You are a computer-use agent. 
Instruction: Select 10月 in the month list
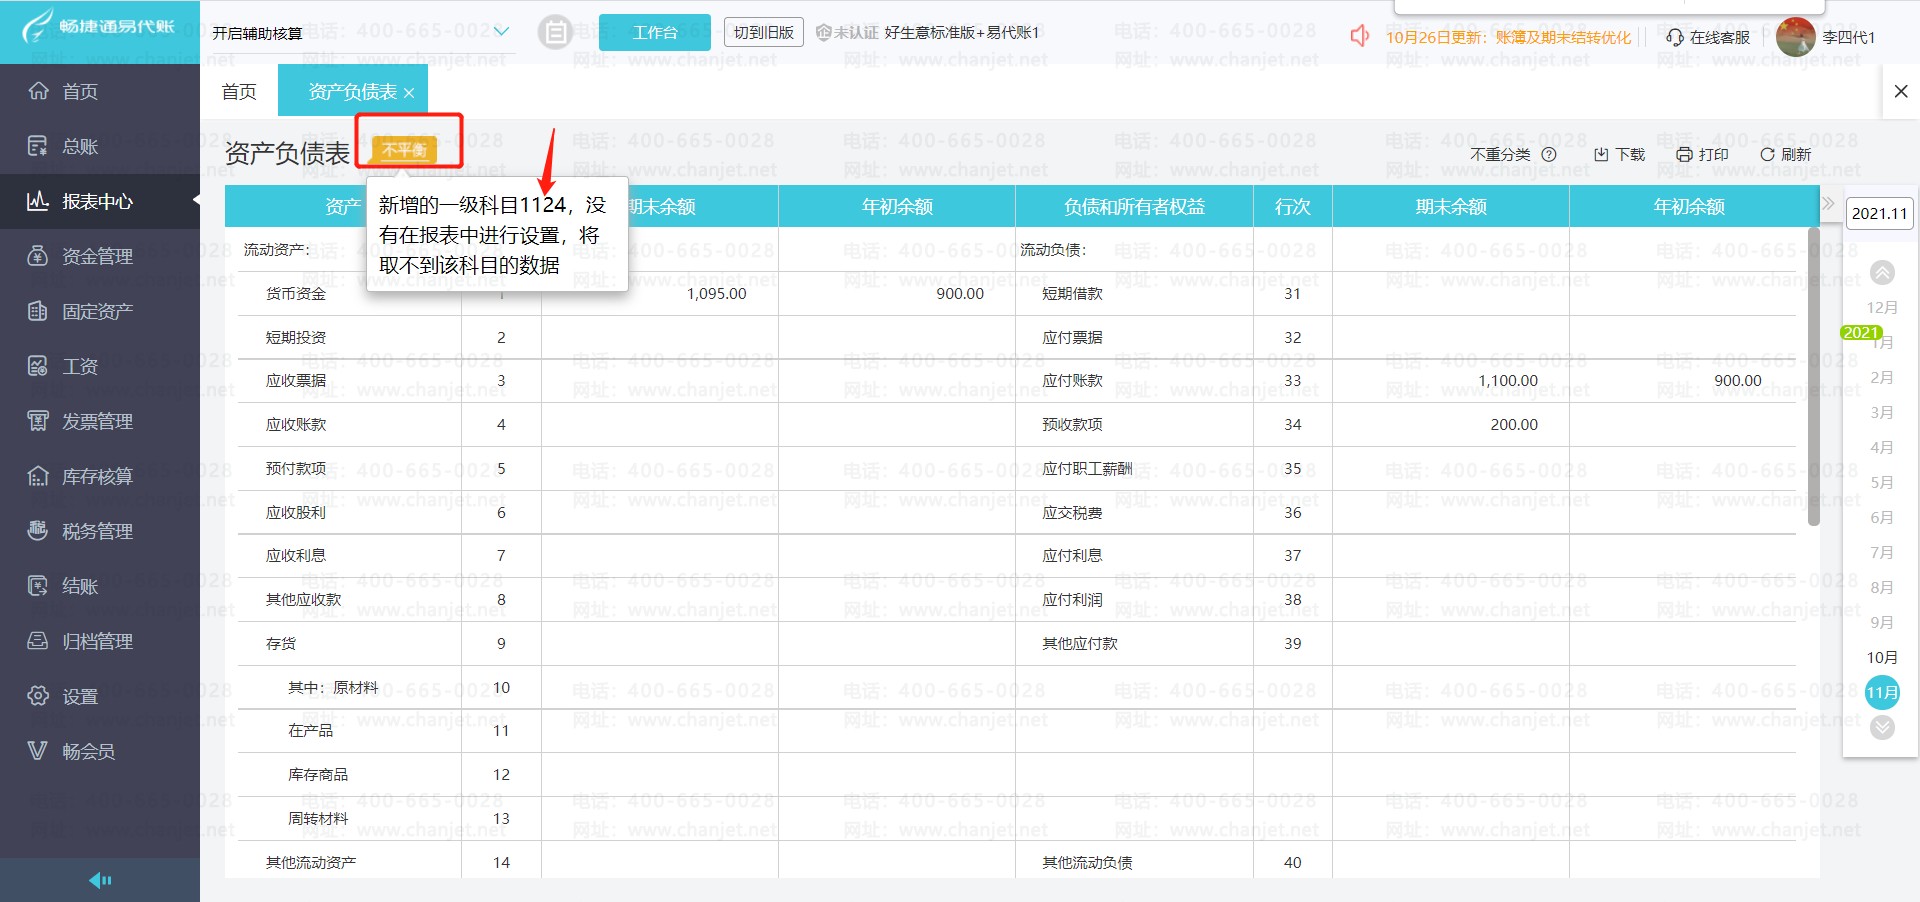coord(1882,658)
